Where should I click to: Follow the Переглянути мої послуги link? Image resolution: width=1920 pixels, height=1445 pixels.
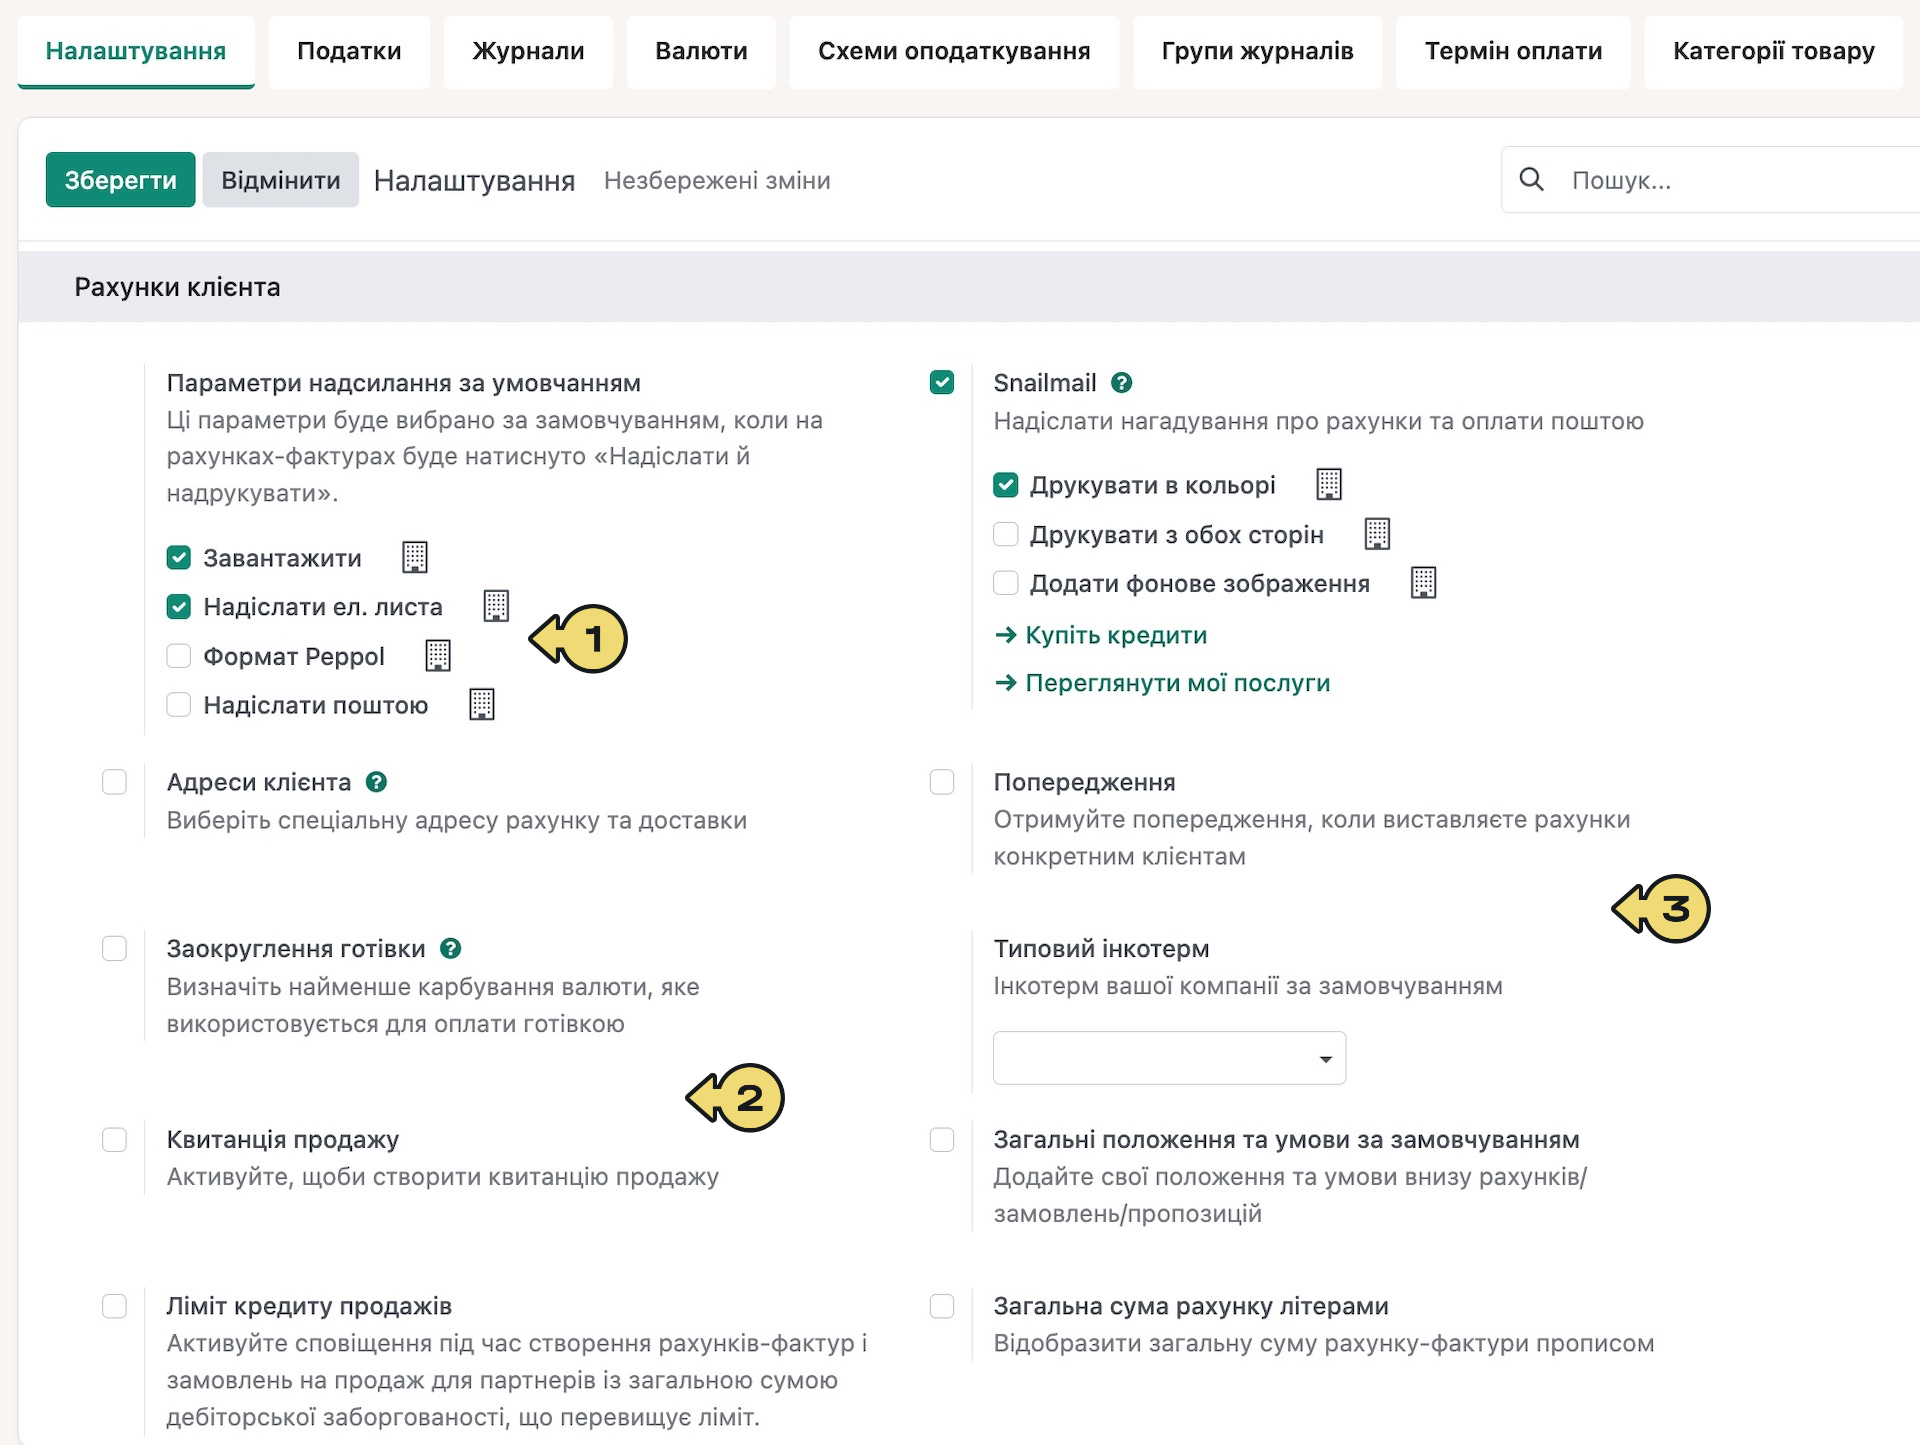(x=1163, y=683)
